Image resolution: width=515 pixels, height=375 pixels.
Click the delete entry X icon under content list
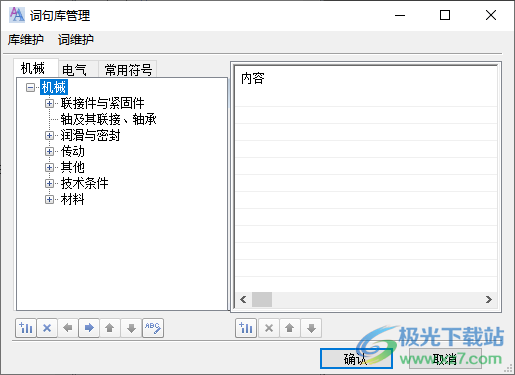[269, 328]
